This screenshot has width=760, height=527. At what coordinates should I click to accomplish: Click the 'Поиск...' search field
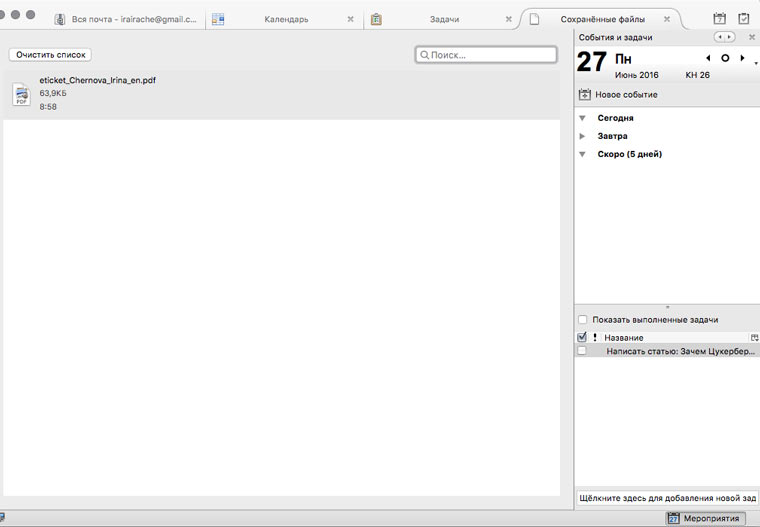point(490,55)
